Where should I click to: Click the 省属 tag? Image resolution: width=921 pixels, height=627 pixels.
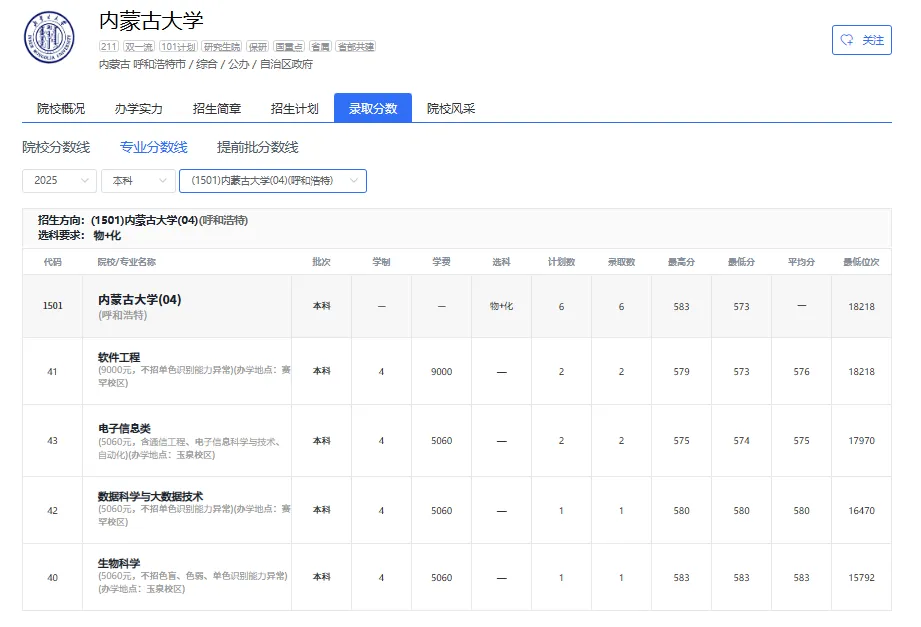320,46
